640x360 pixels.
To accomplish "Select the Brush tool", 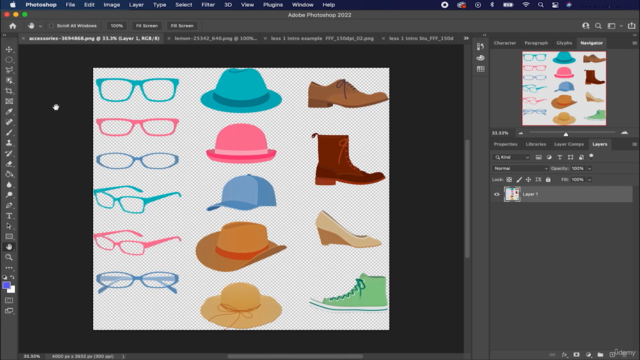I will point(9,133).
